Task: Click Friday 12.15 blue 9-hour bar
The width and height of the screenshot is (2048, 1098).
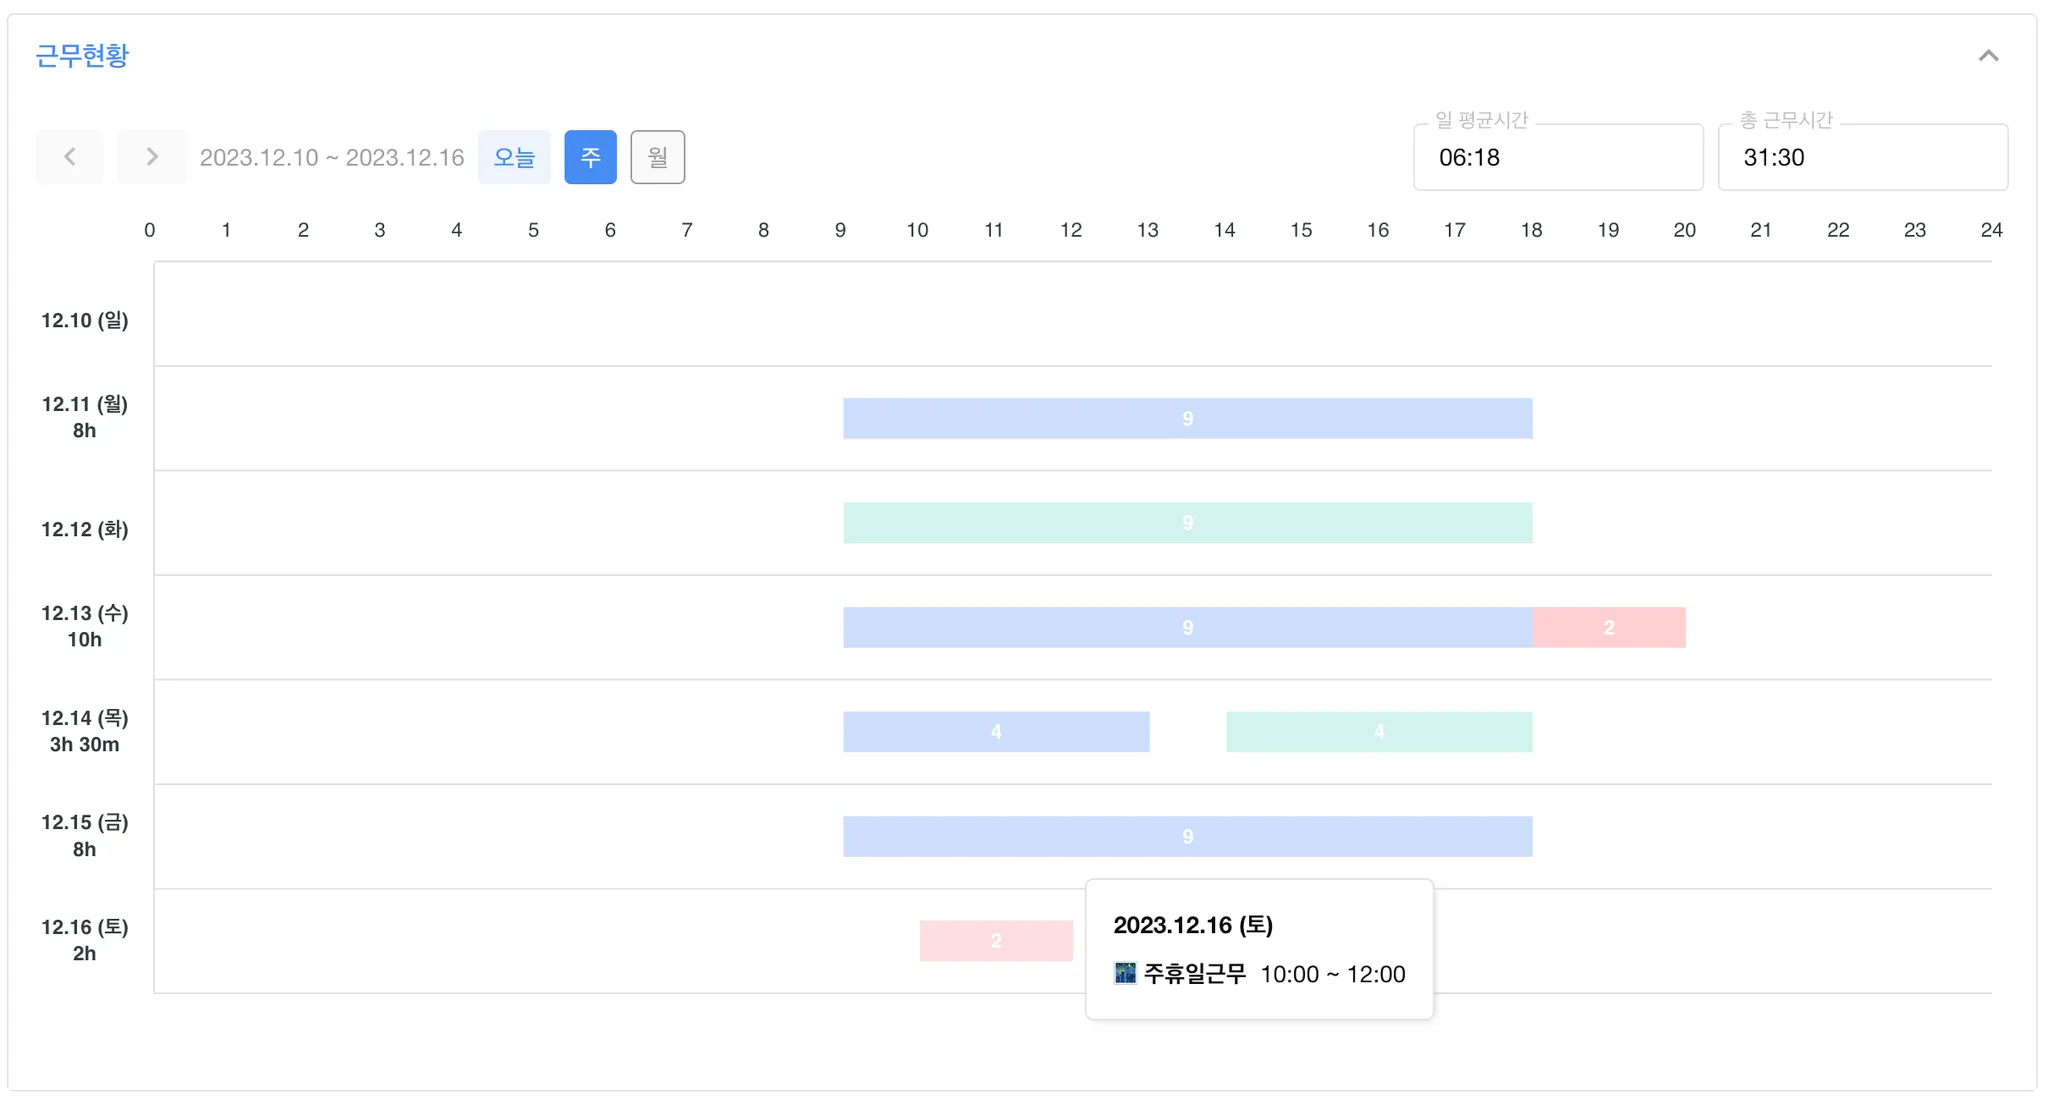Action: 1187,836
